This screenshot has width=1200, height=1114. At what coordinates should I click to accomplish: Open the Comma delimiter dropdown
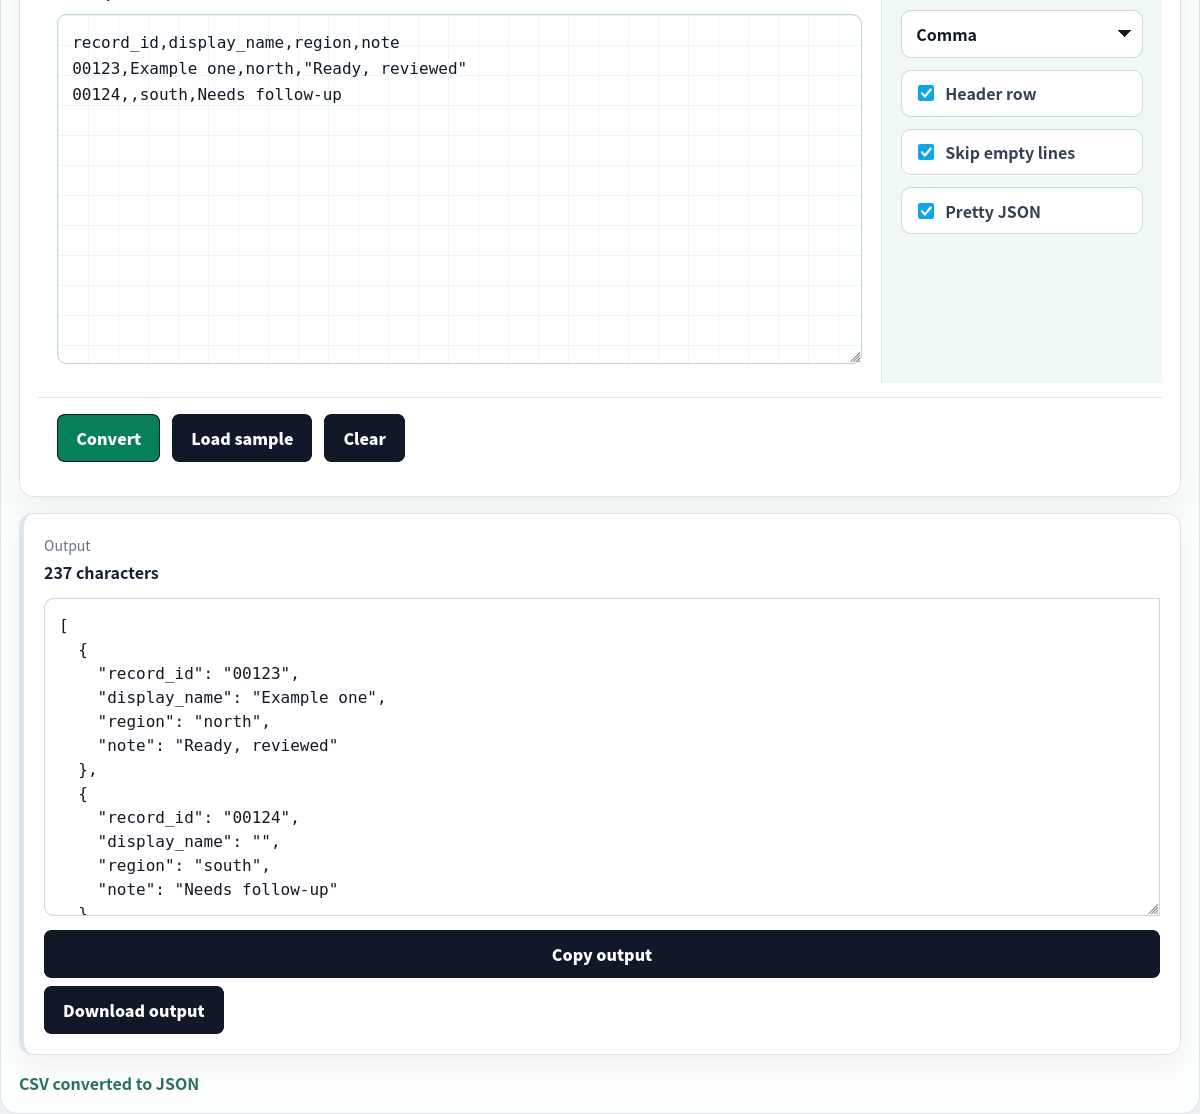coord(1021,35)
